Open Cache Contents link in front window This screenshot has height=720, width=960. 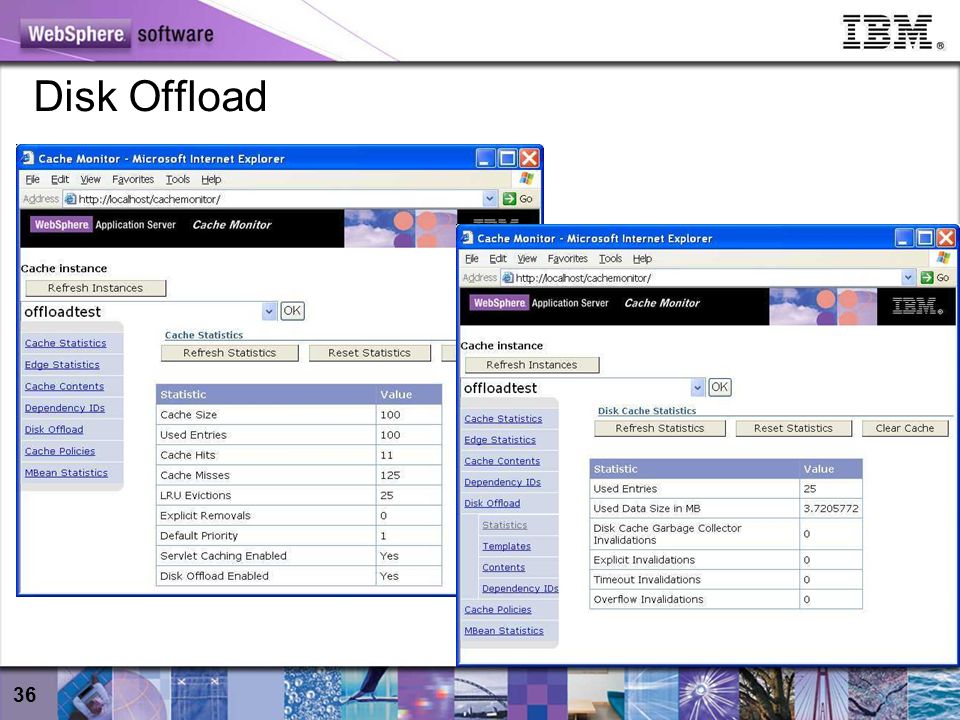coord(502,461)
